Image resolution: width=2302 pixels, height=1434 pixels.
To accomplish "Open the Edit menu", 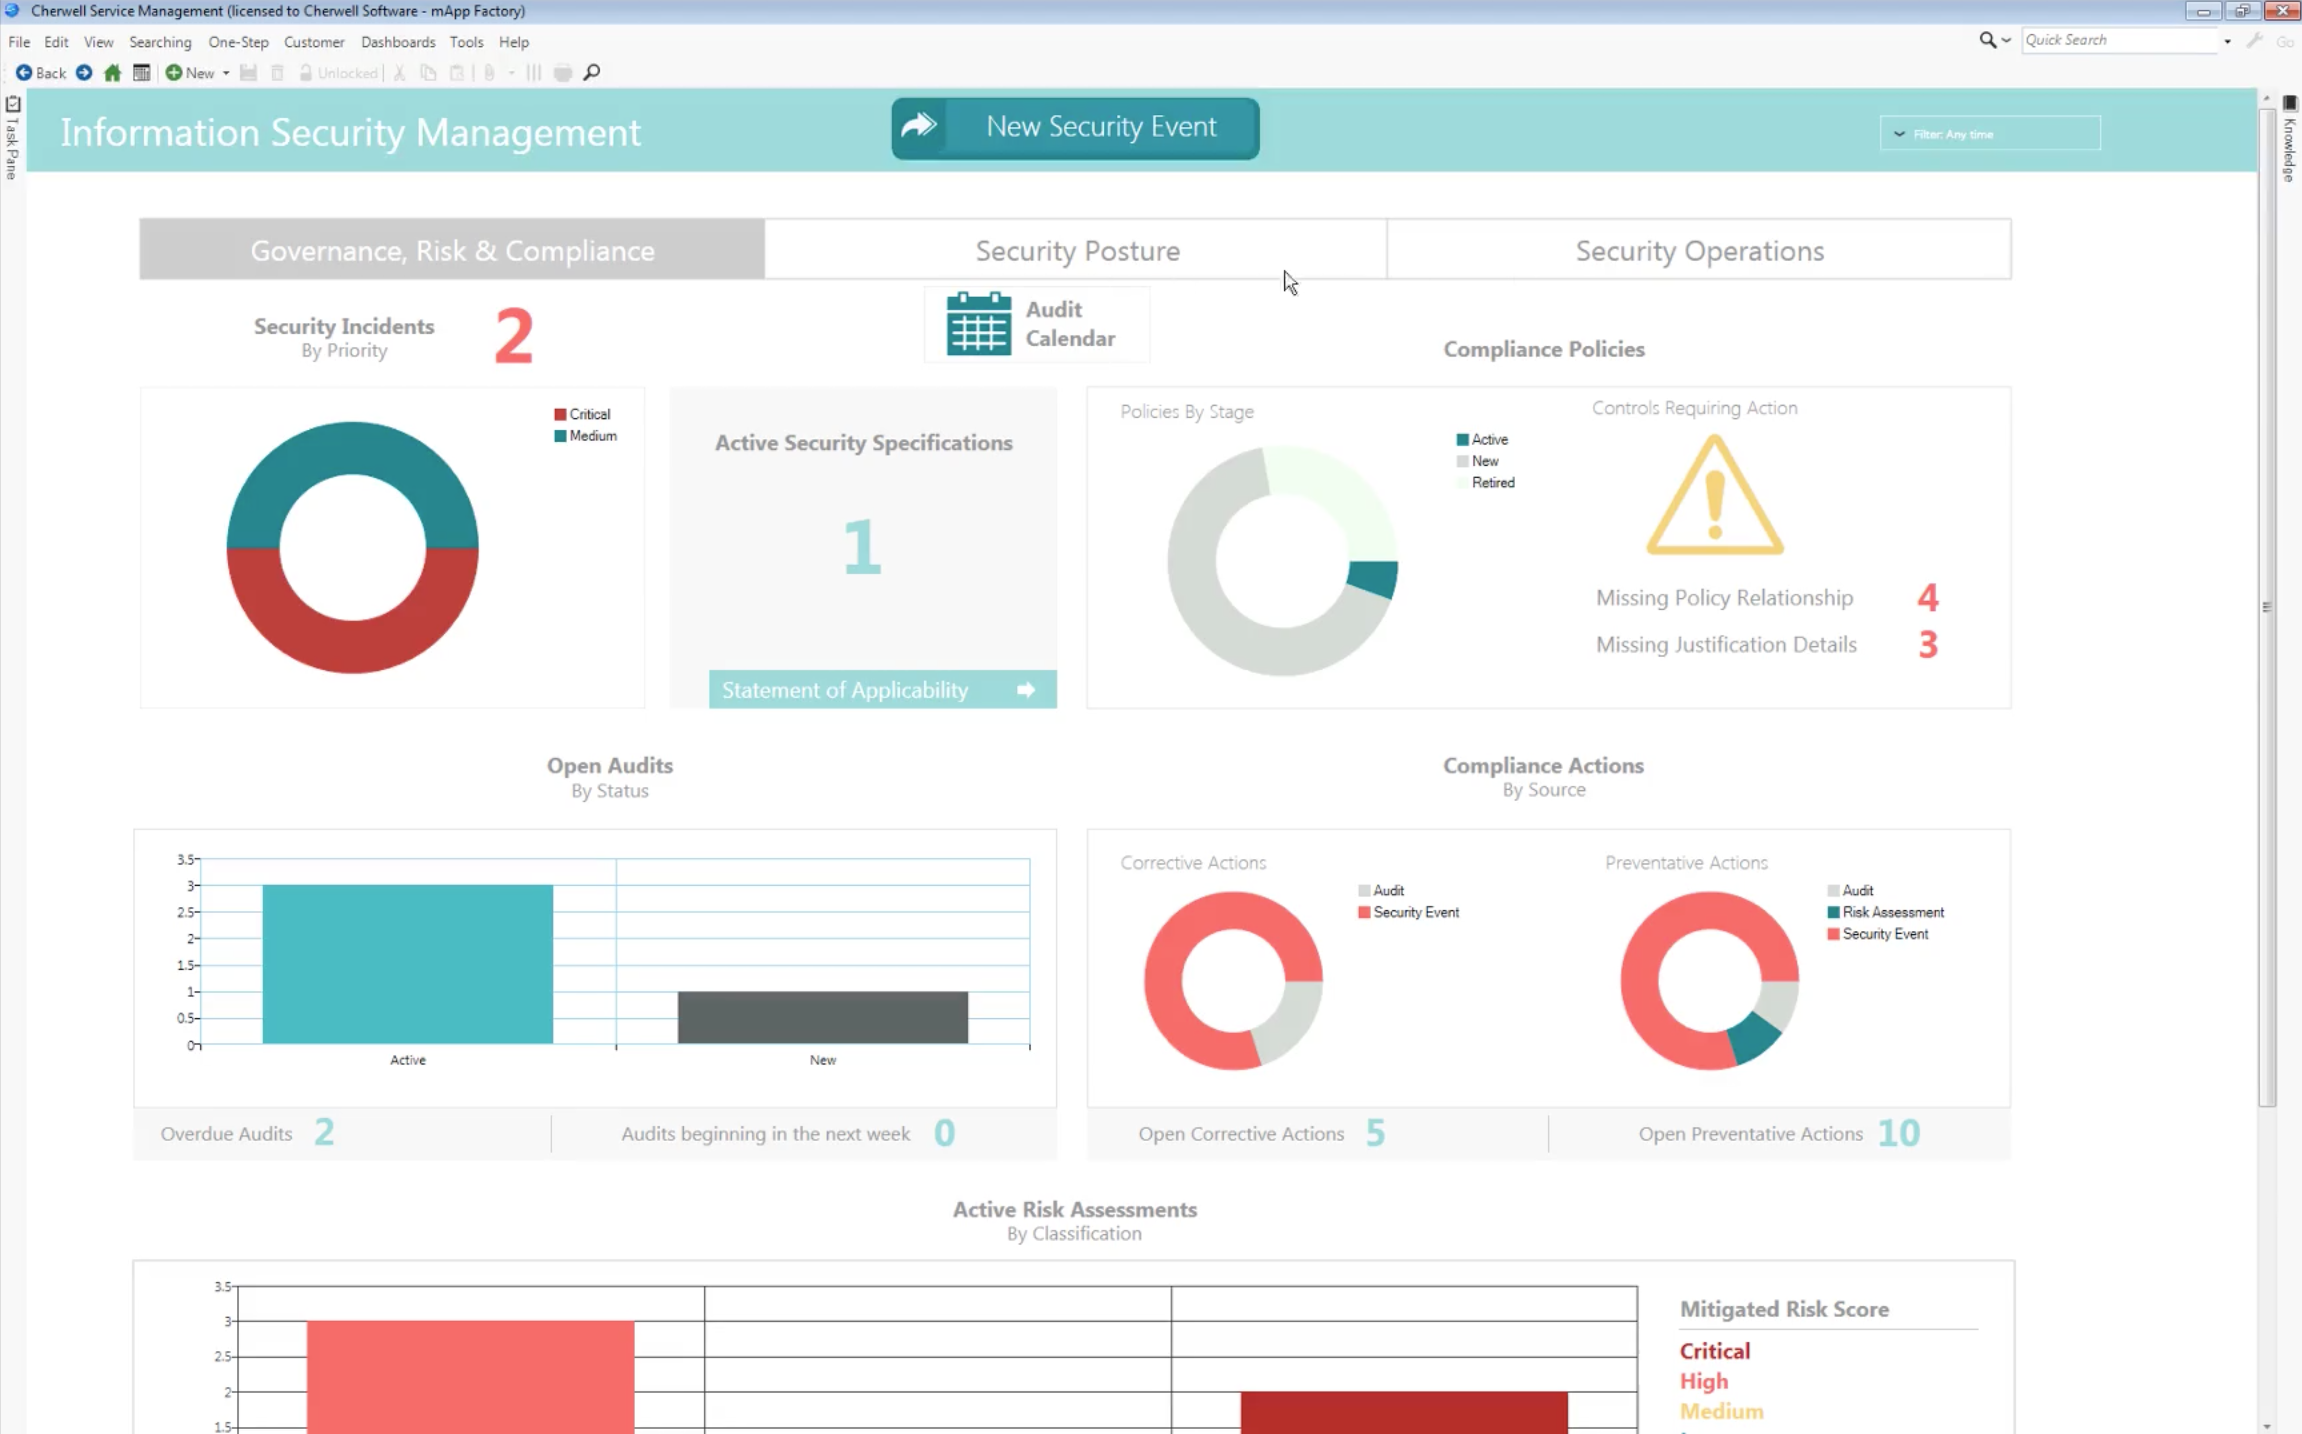I will click(56, 42).
